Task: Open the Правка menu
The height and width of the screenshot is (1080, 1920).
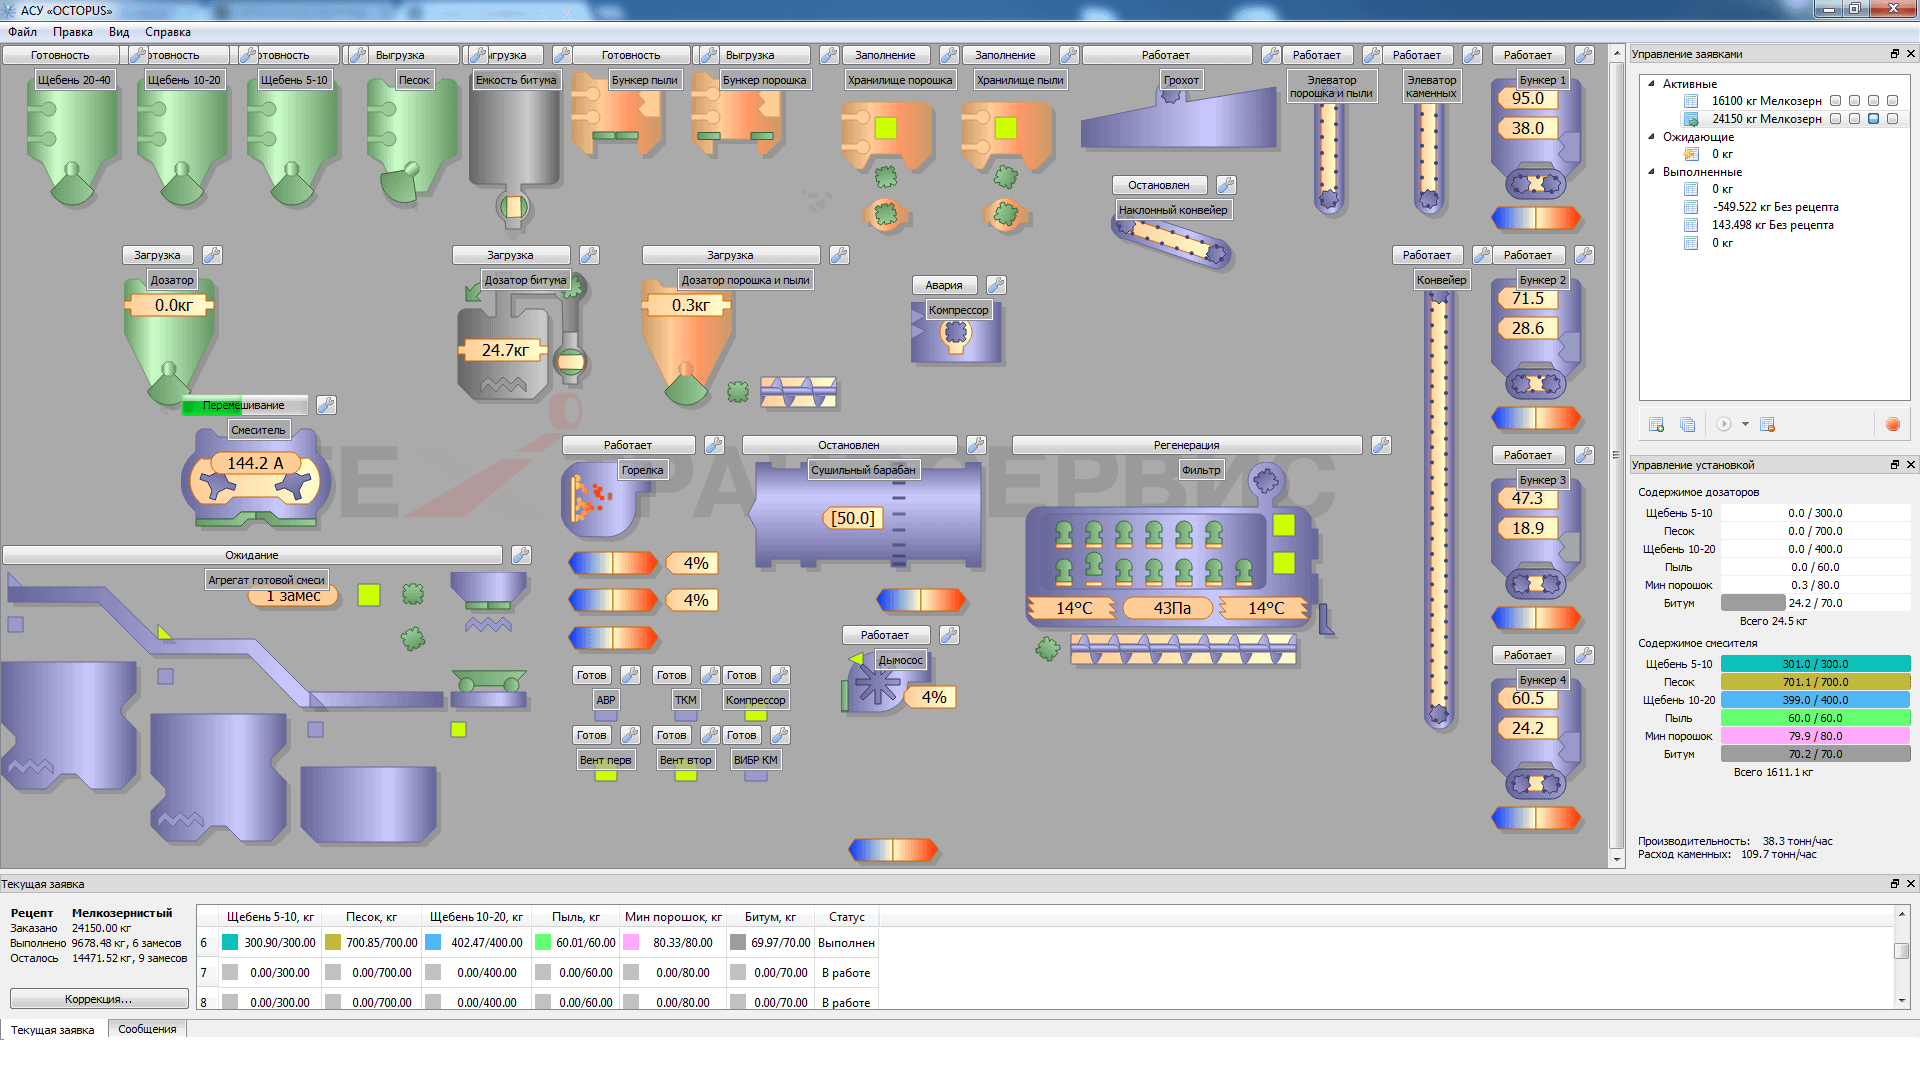Action: [73, 32]
